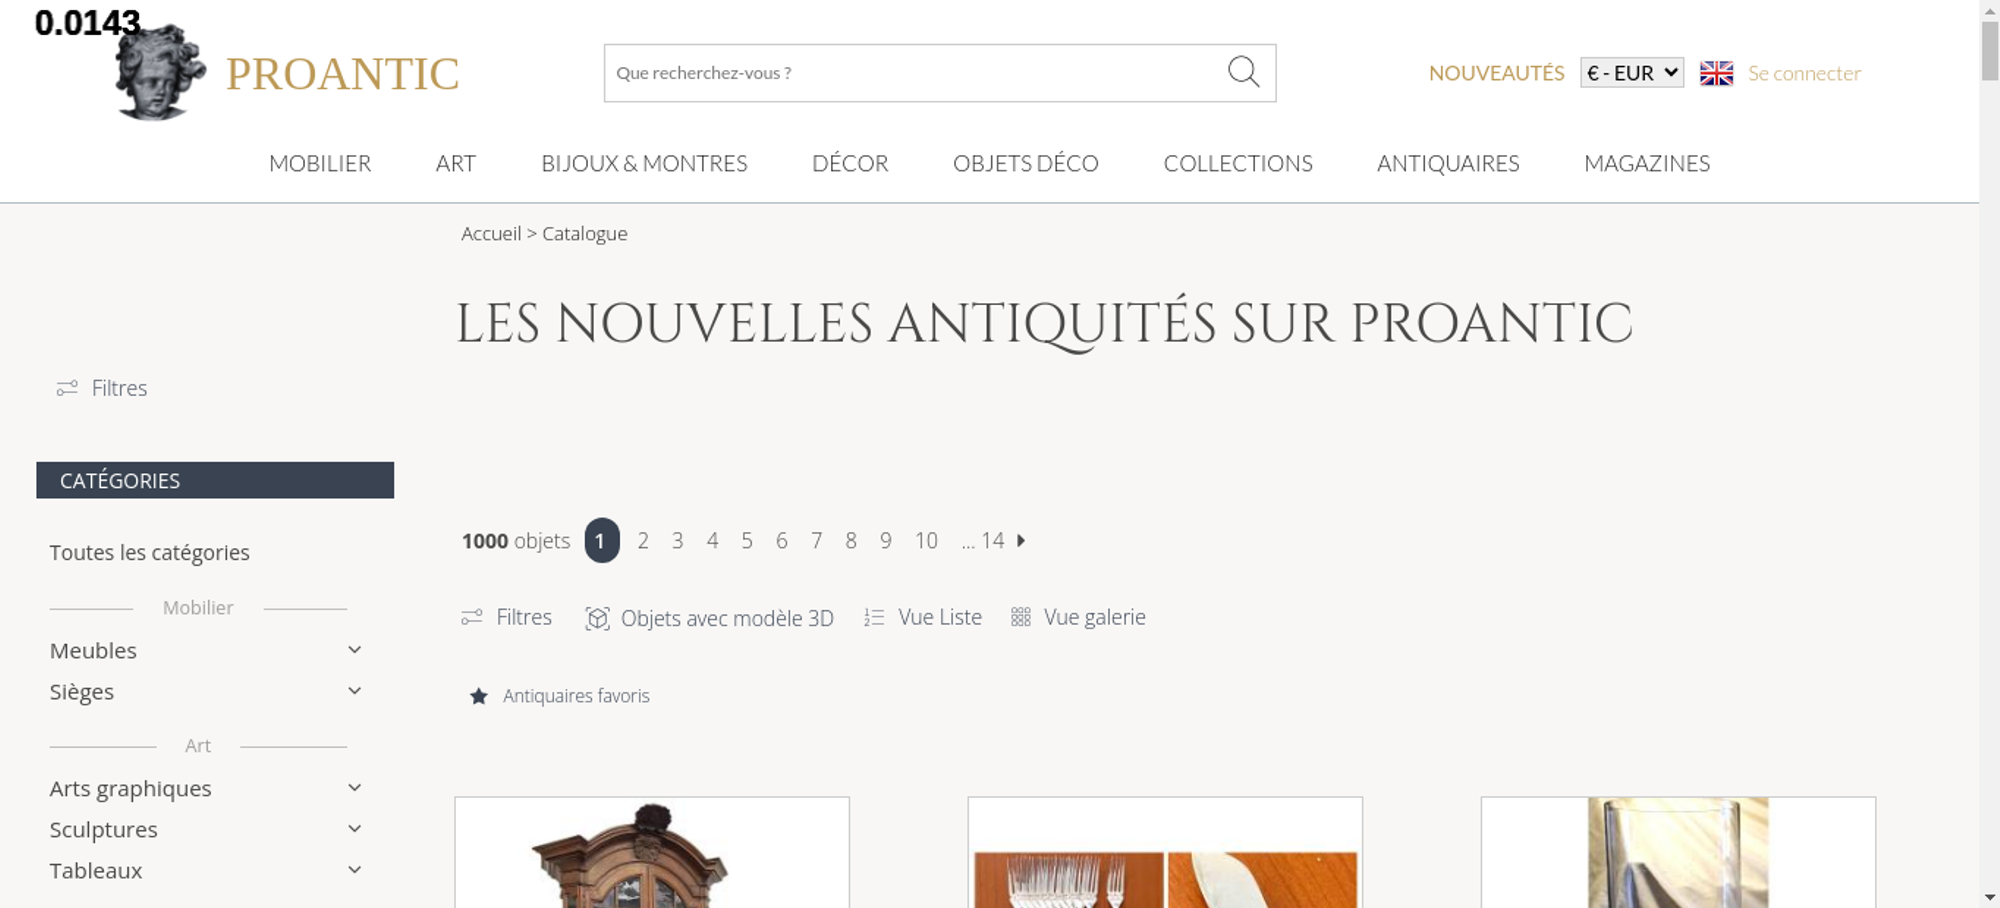Open the EUR currency dropdown
This screenshot has width=2000, height=908.
pyautogui.click(x=1632, y=73)
